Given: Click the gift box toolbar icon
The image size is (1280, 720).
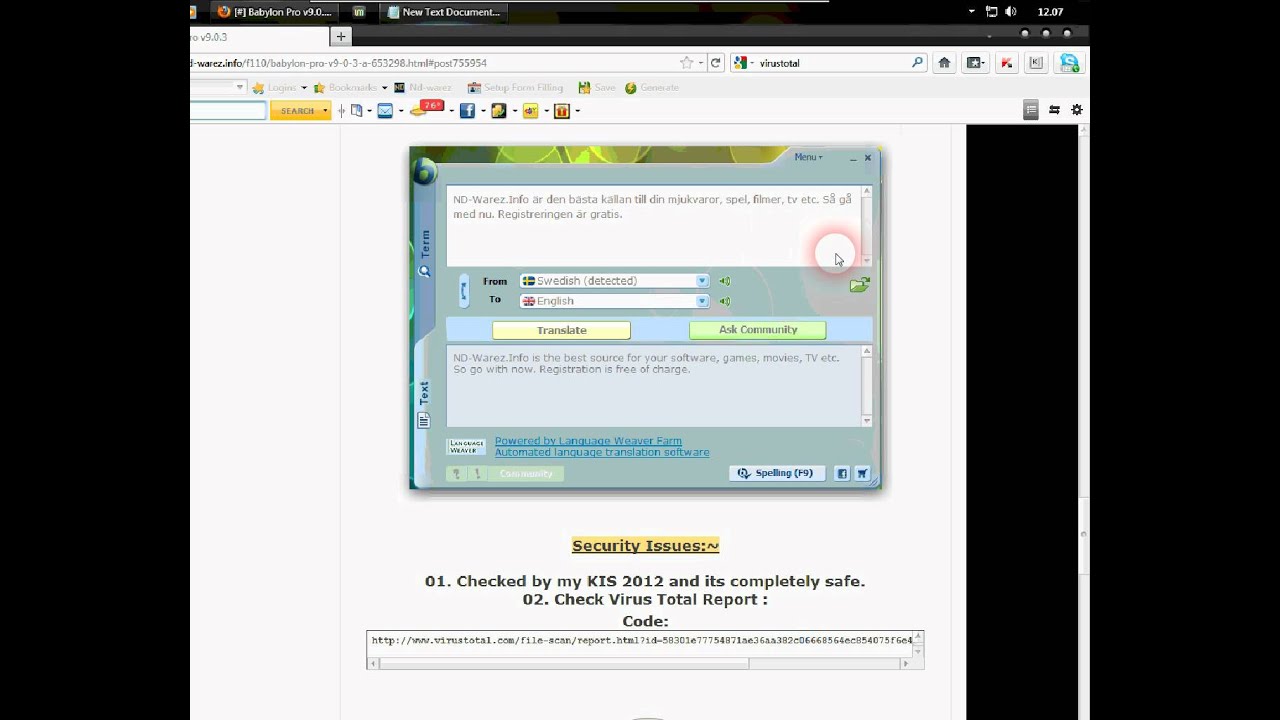Looking at the screenshot, I should [x=562, y=111].
